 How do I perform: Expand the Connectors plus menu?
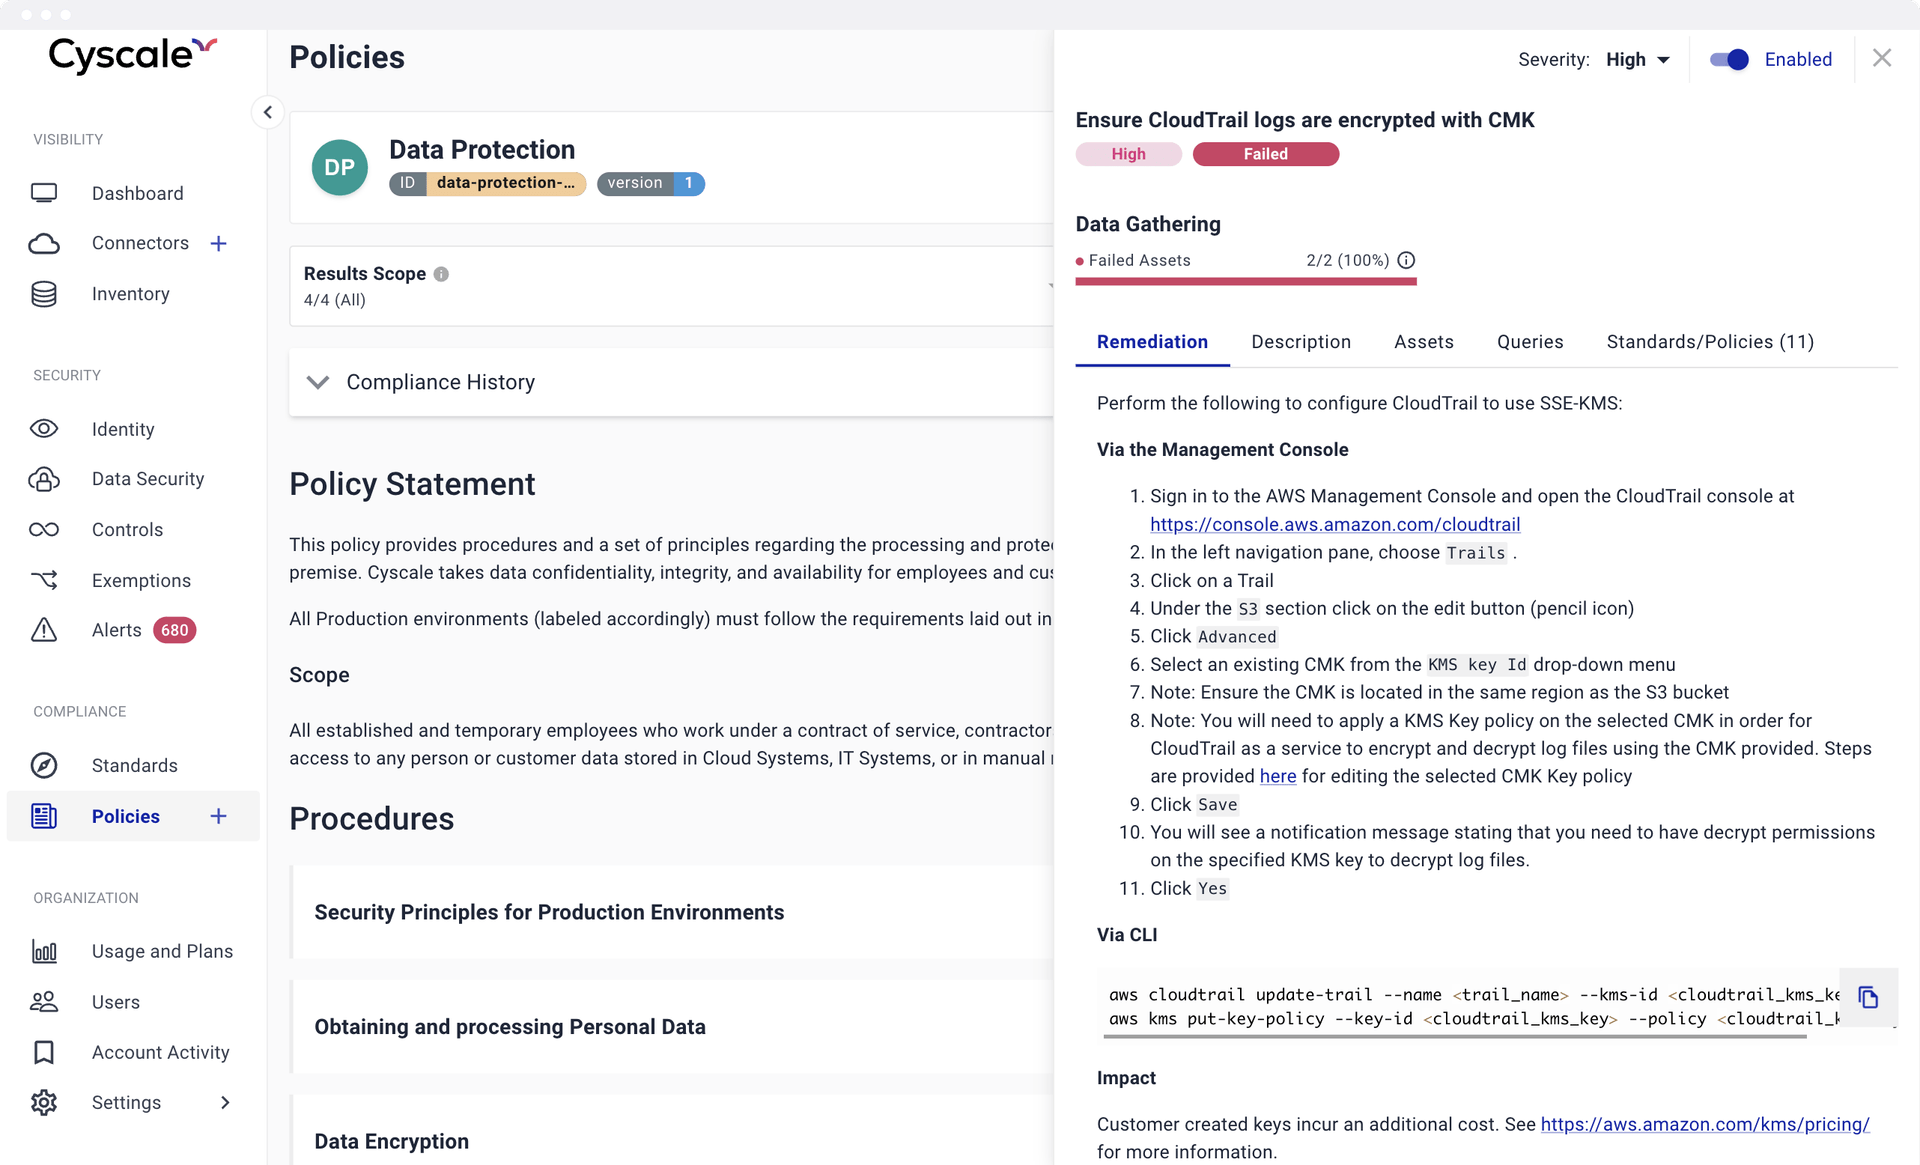pos(218,243)
